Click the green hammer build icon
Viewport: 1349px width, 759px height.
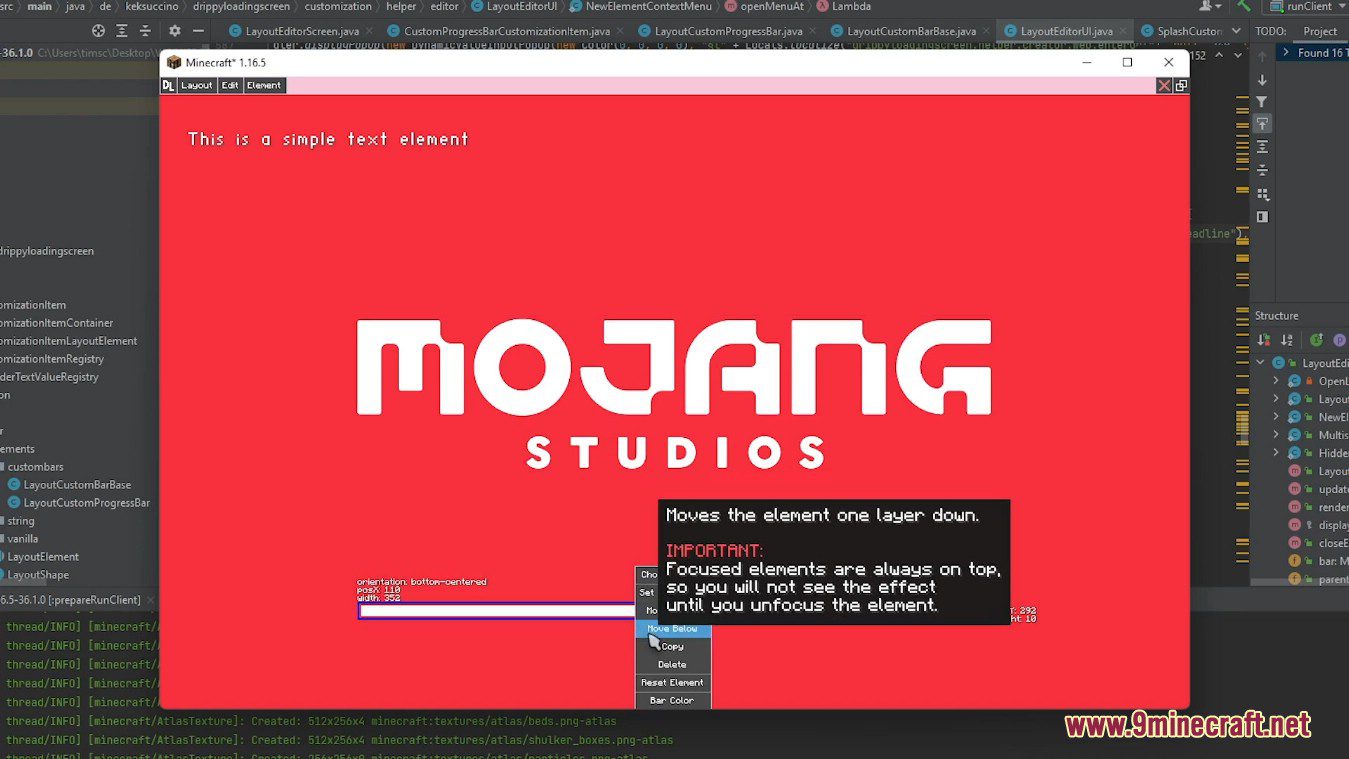pos(1243,6)
